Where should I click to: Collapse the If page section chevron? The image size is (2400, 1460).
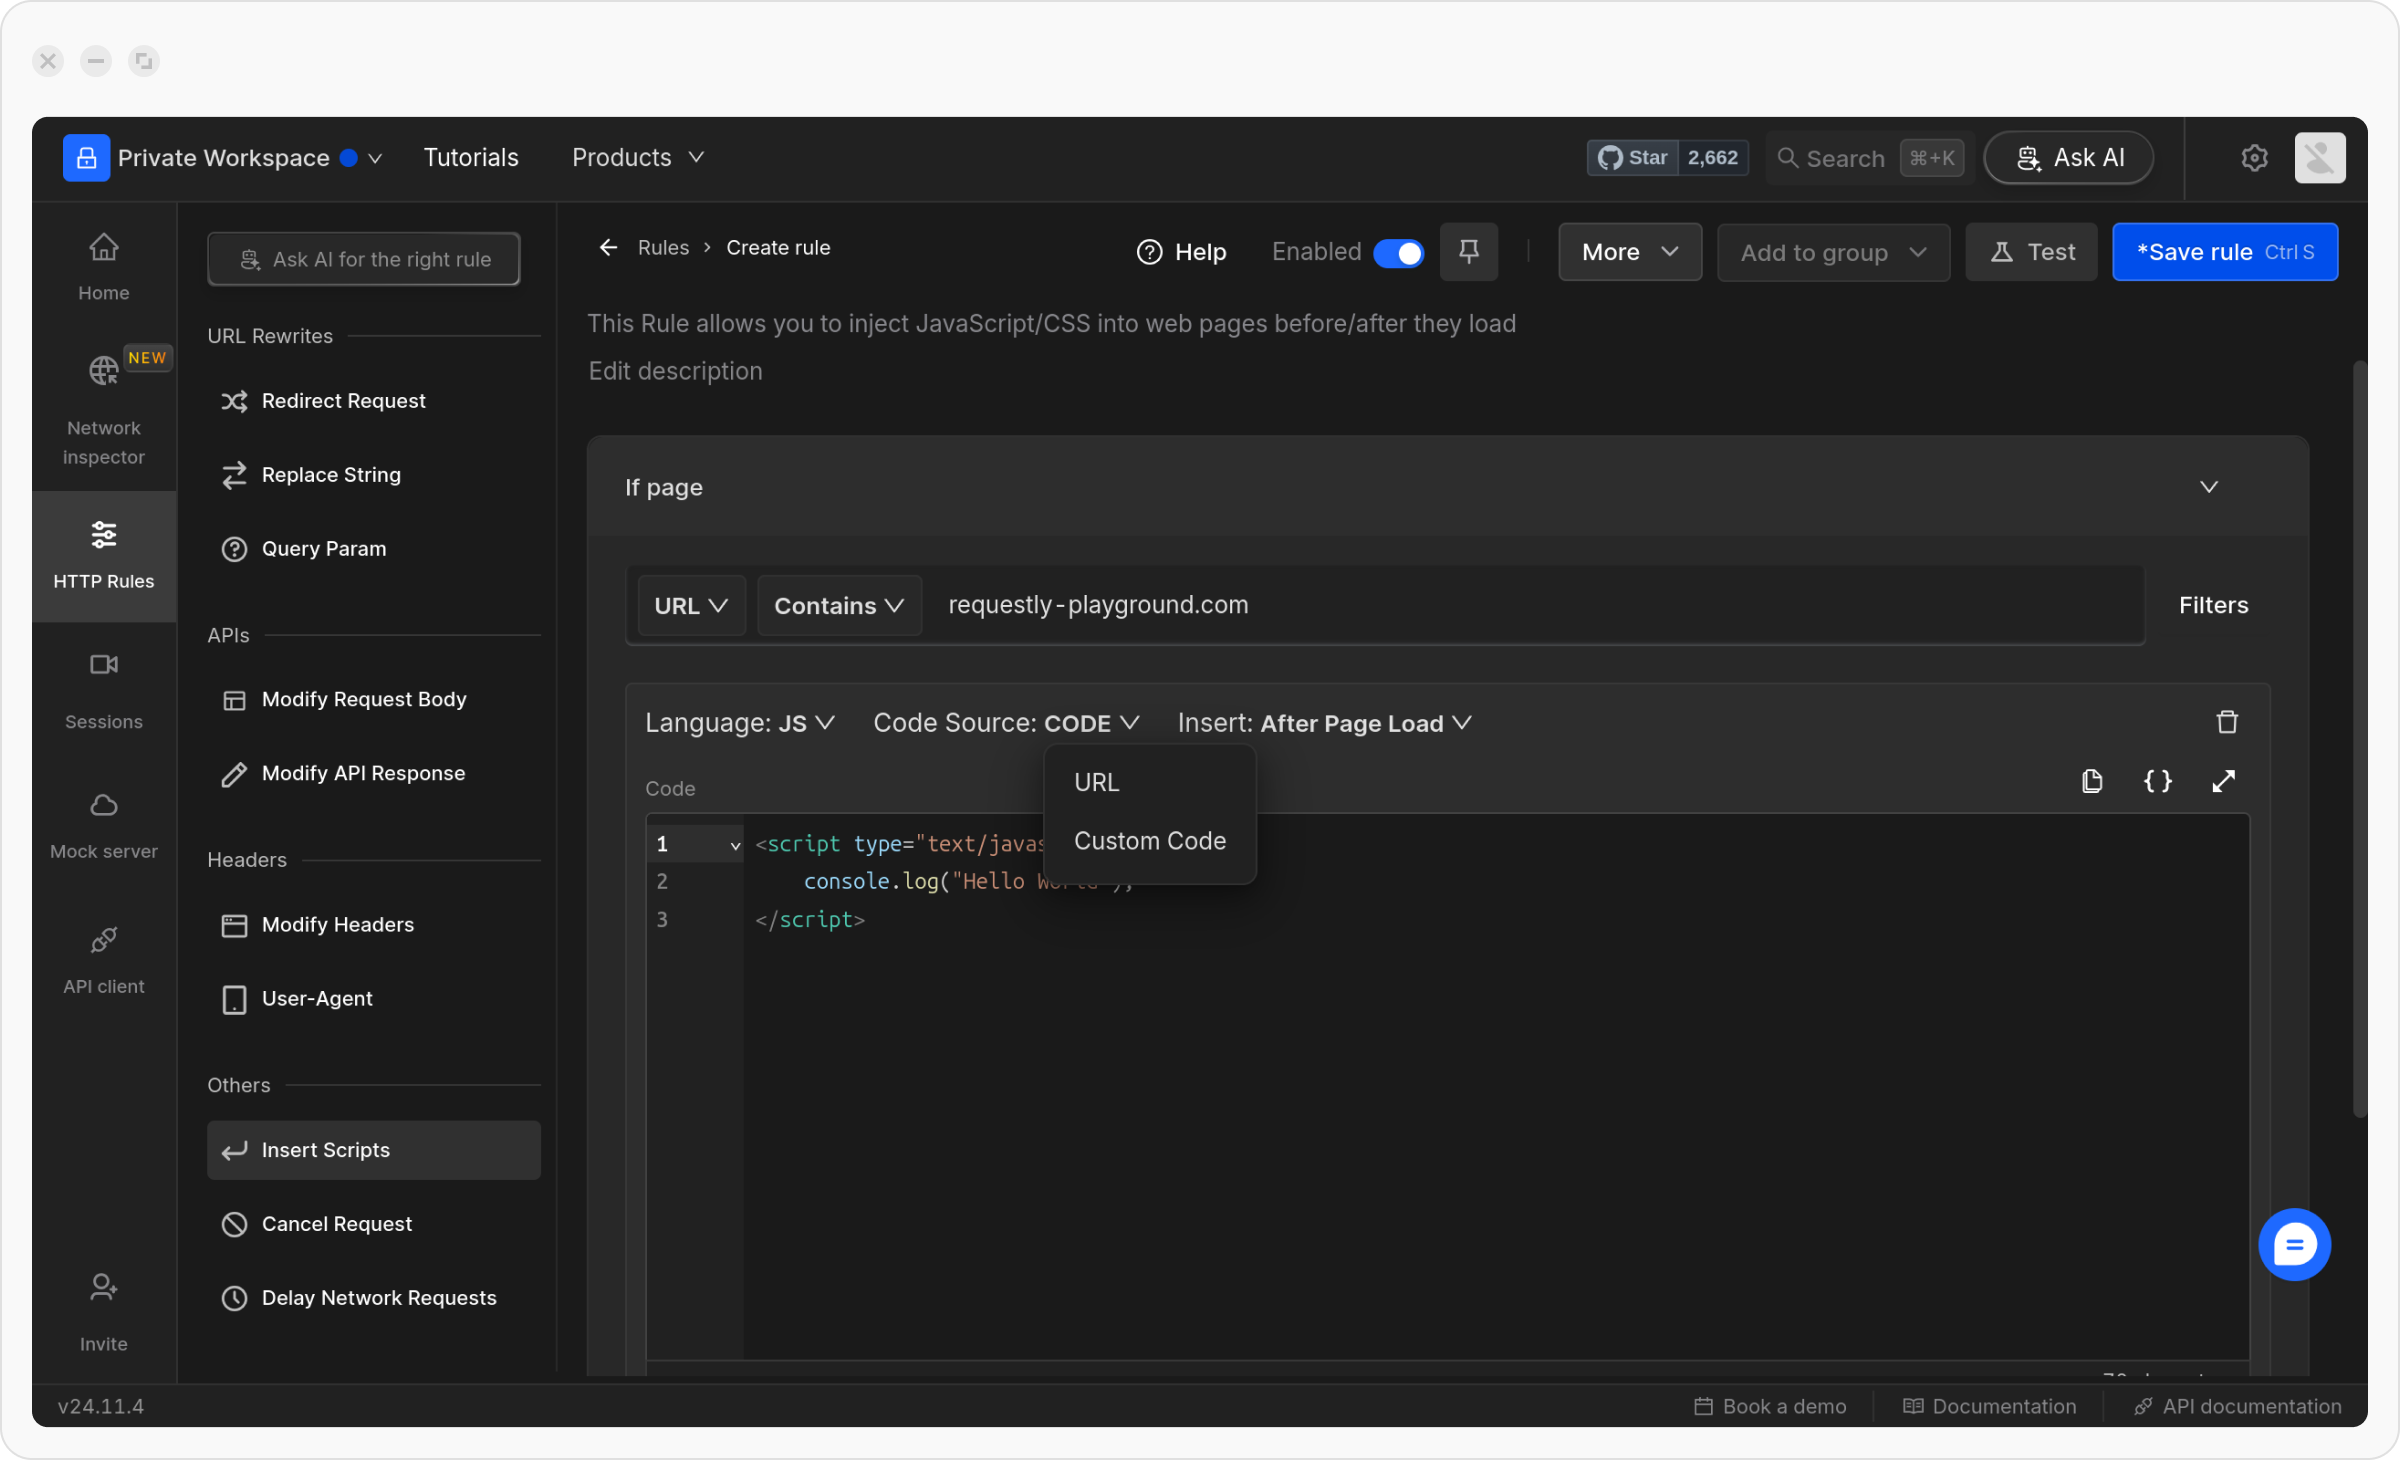click(x=2208, y=487)
